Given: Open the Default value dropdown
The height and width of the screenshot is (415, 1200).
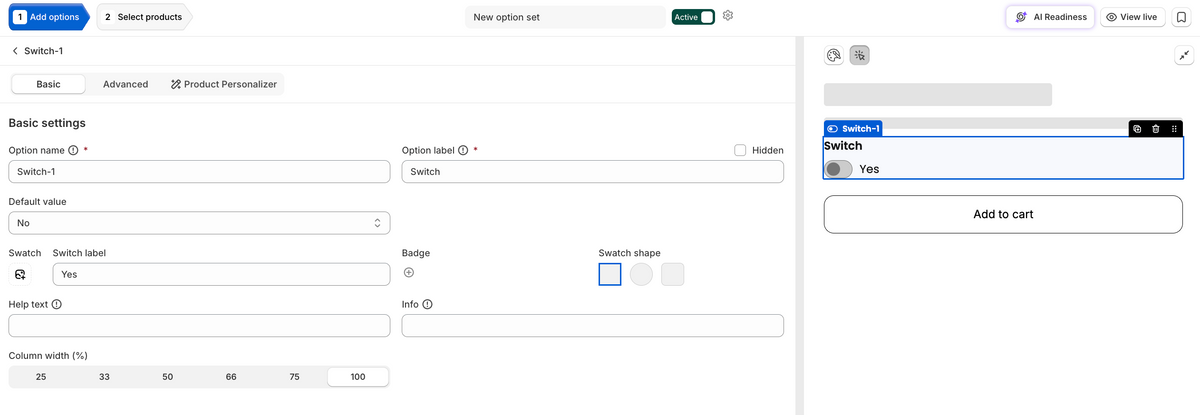Looking at the screenshot, I should pos(199,223).
